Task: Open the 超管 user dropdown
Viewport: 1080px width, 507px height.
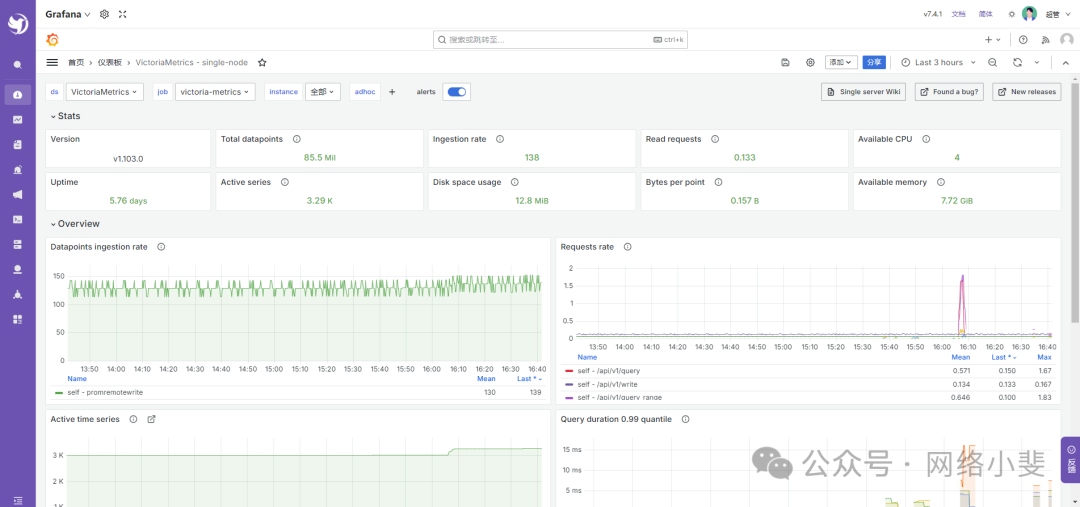Action: tap(1059, 14)
